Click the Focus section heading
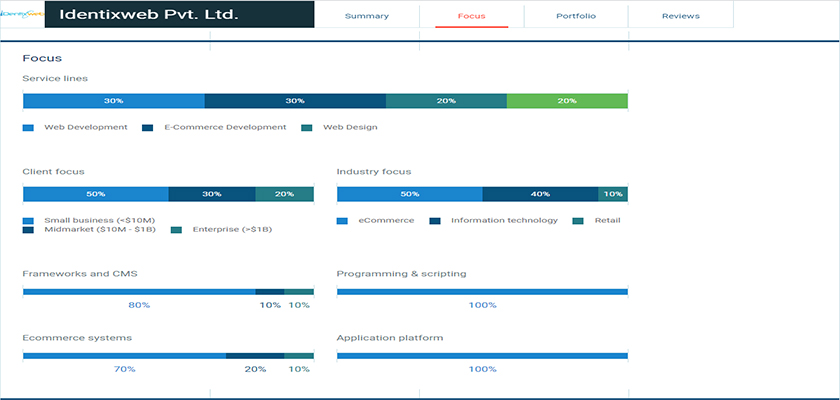 point(42,58)
